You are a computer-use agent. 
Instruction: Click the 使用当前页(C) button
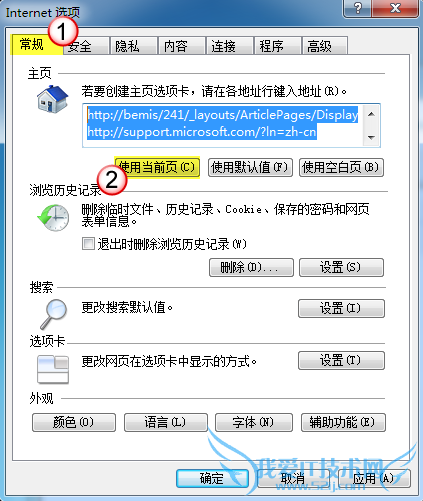click(157, 167)
